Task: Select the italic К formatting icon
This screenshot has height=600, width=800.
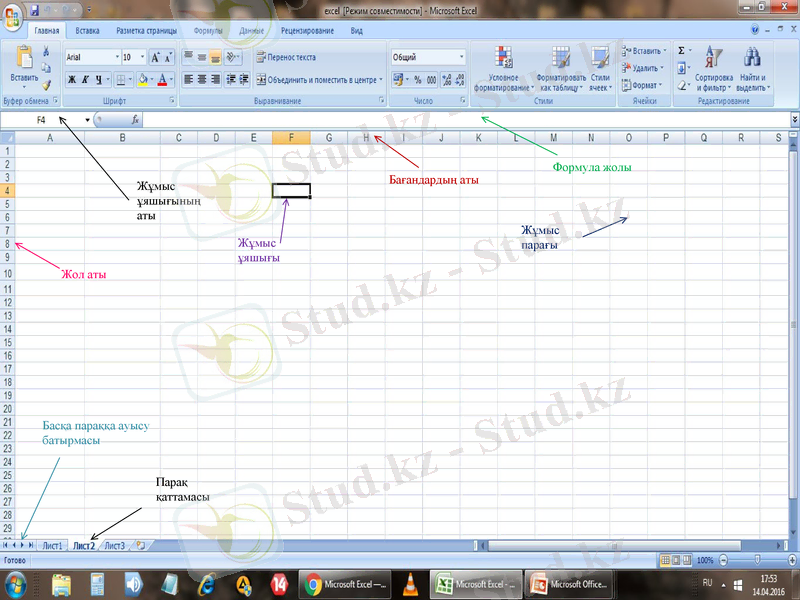Action: [87, 78]
